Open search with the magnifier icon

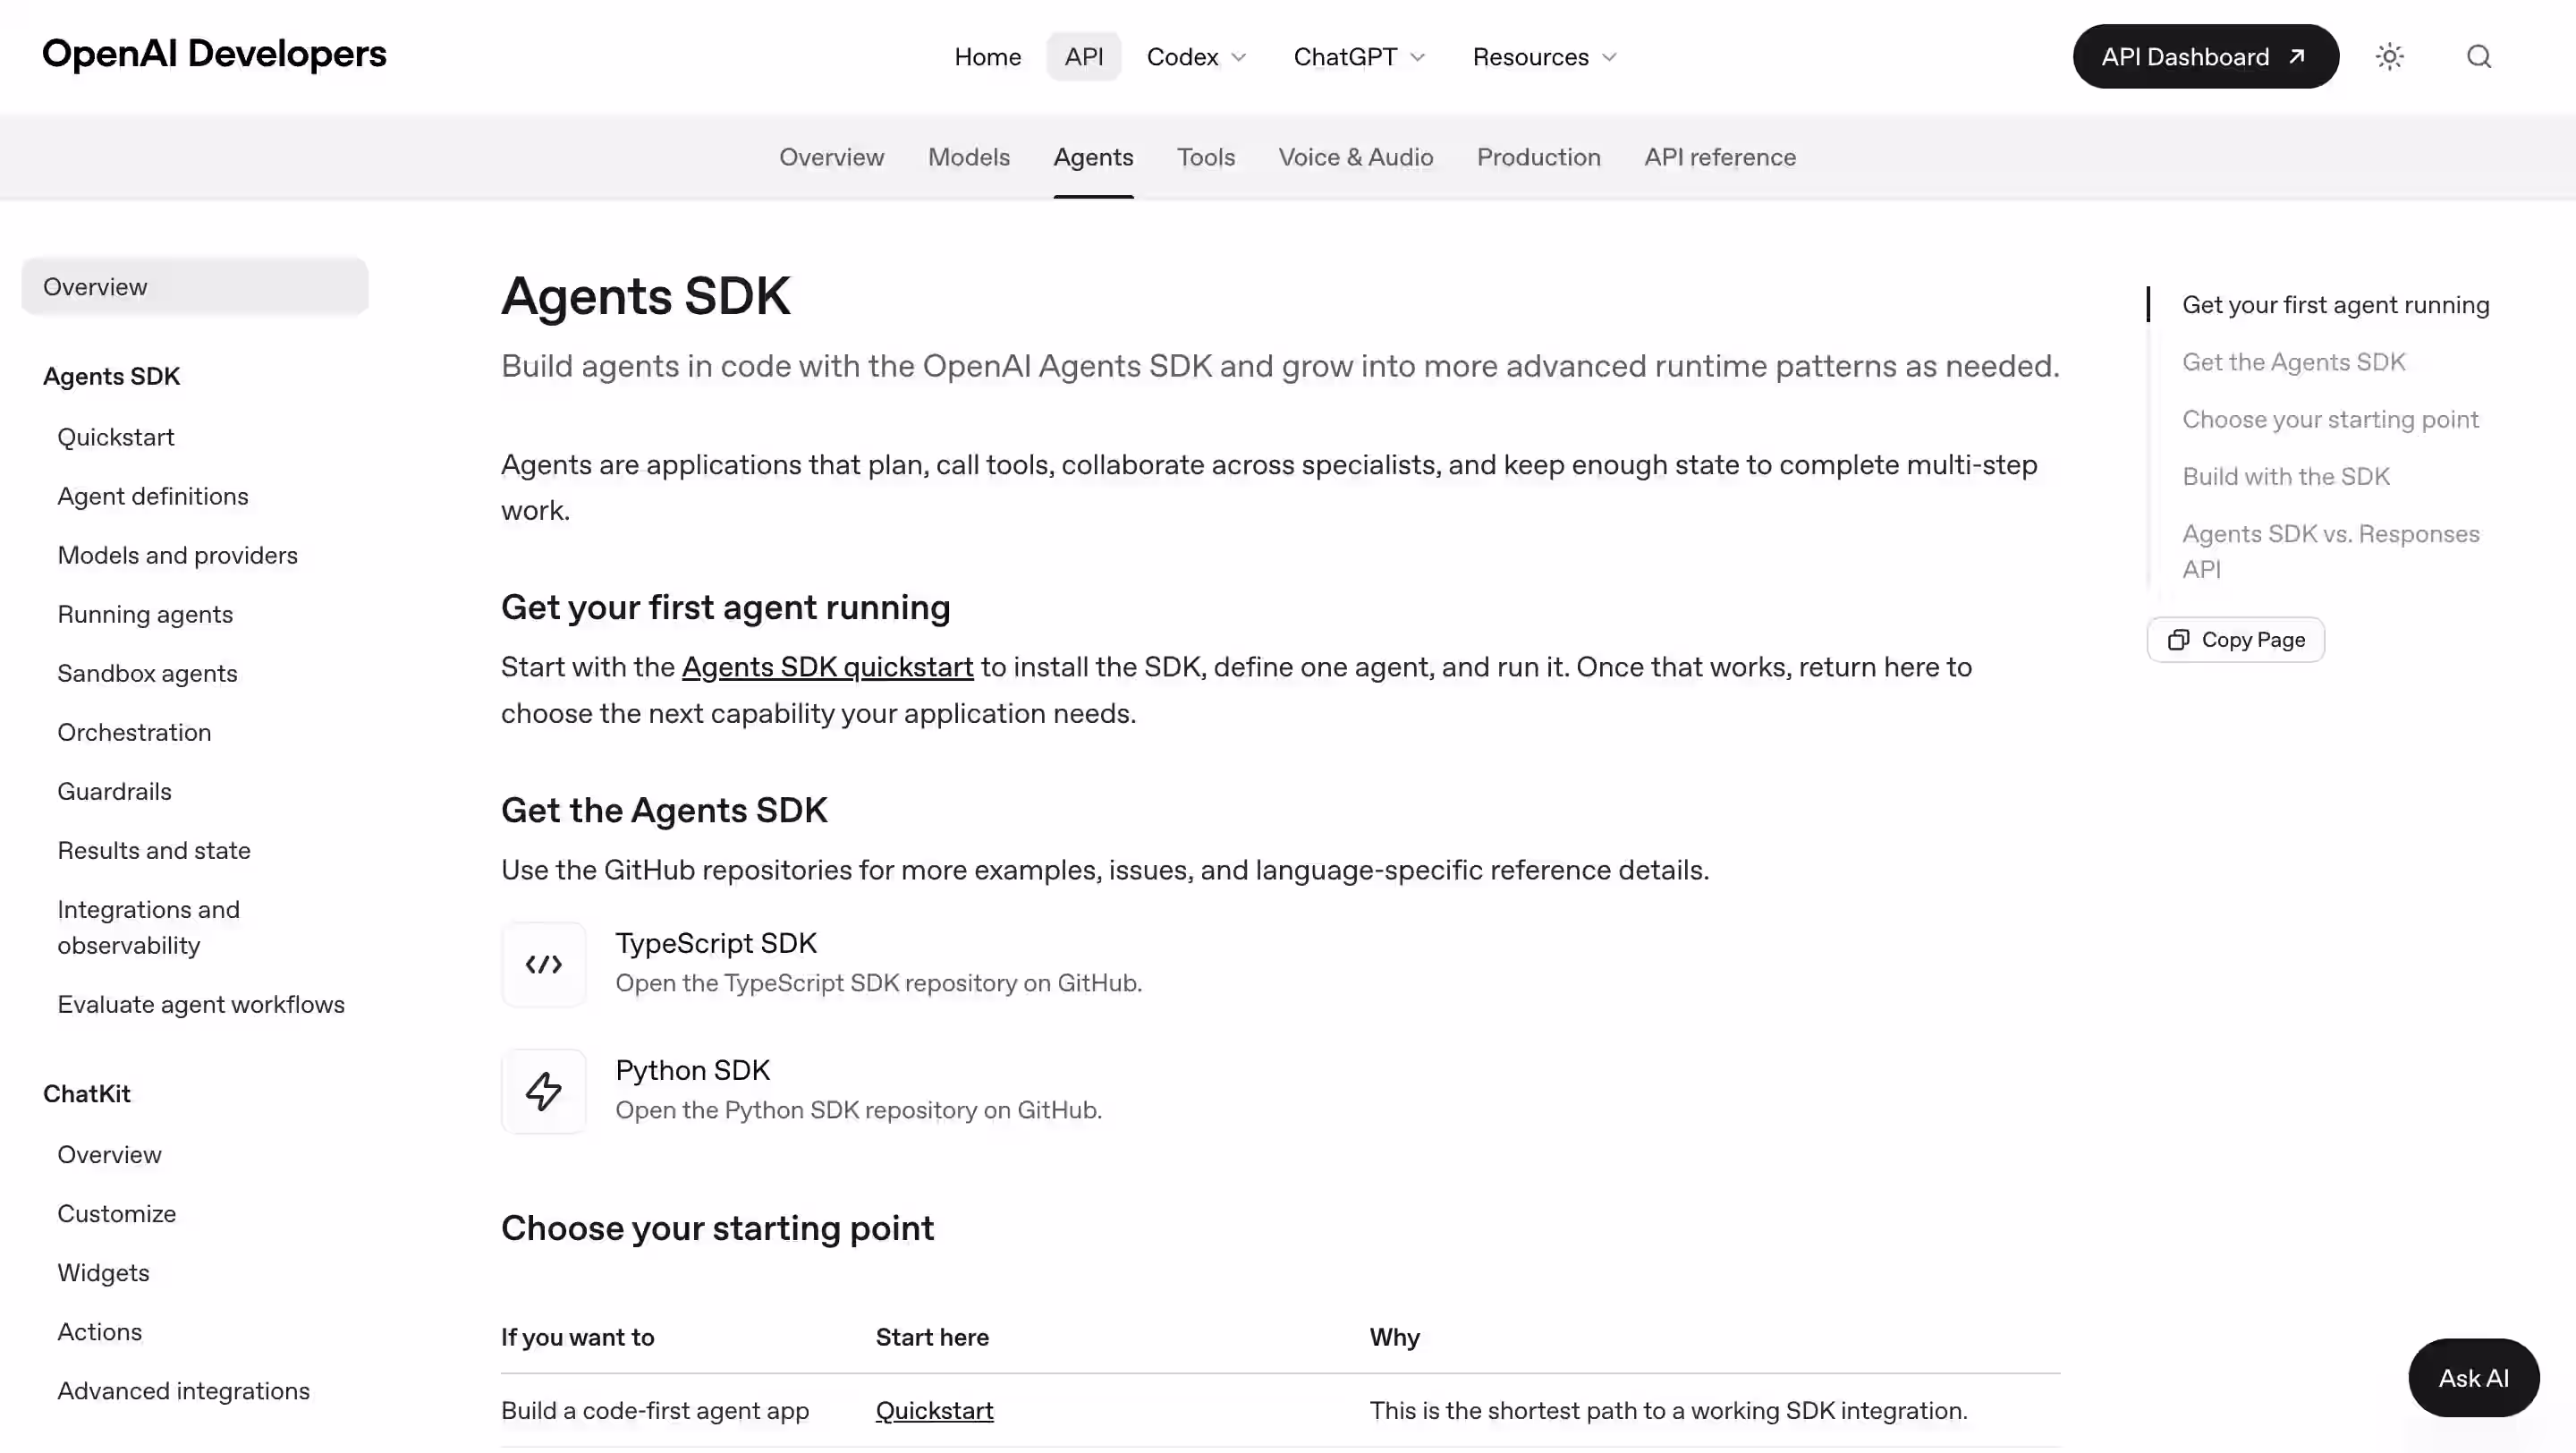[2478, 57]
